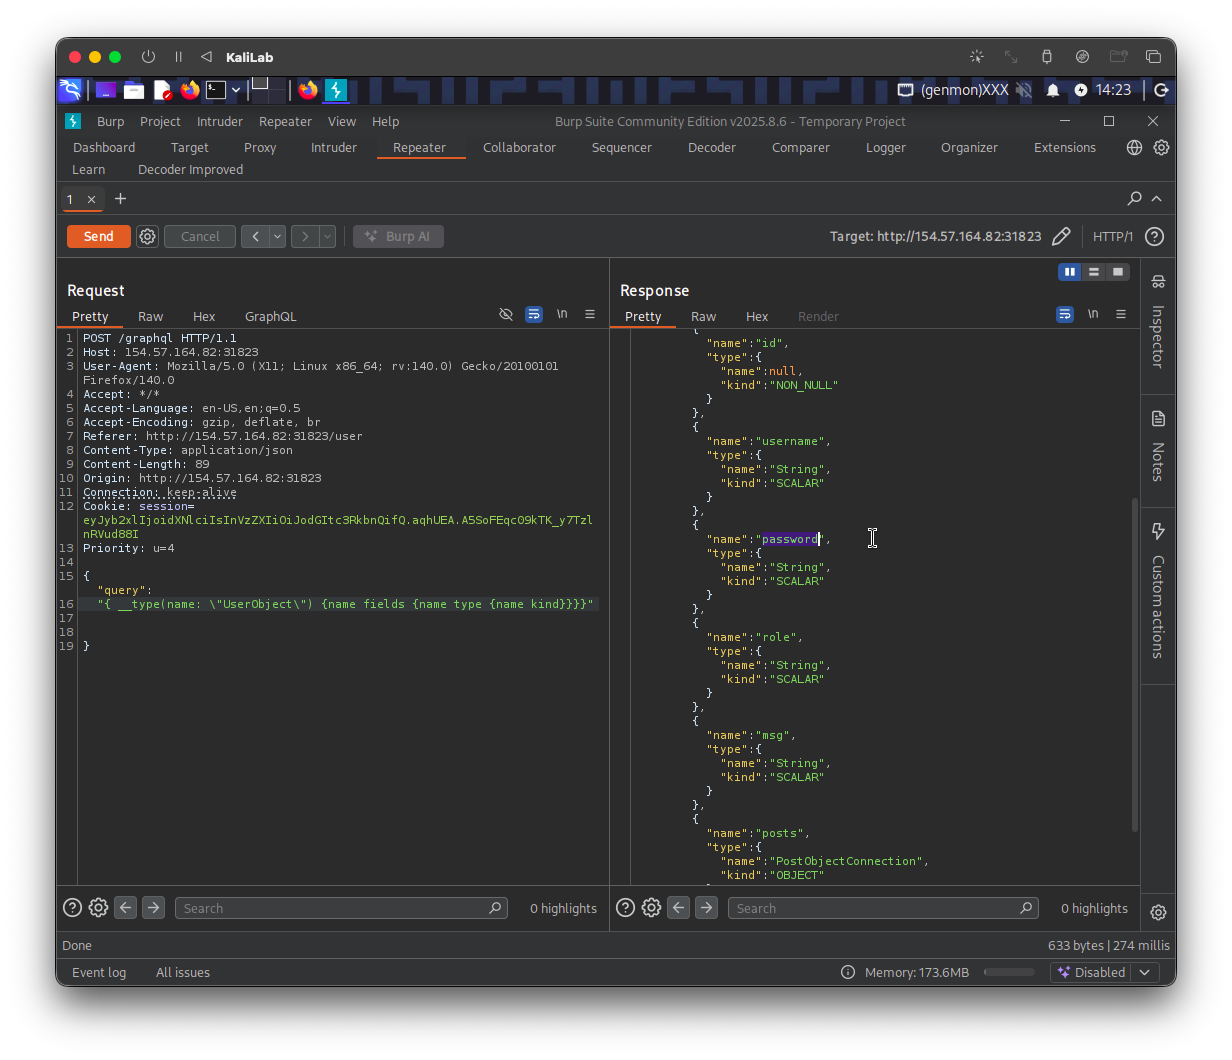Click the memory info icon in status bar
Screen dimensions: 1232x1060
848,972
